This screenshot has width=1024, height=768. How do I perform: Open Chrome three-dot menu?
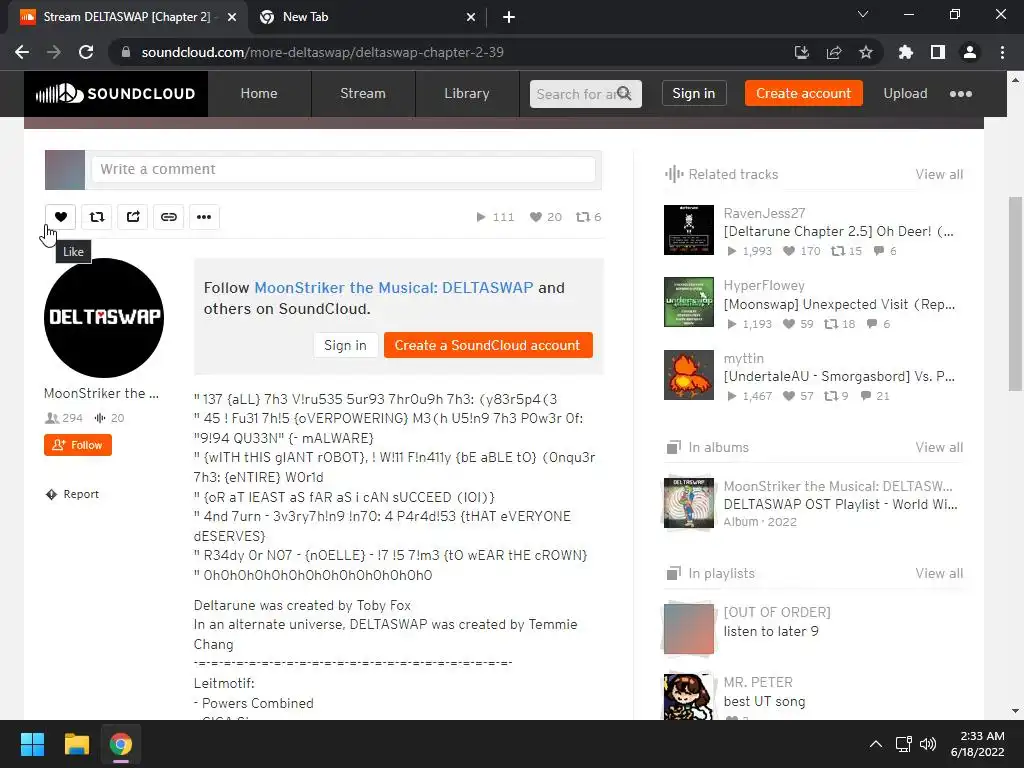pos(1002,52)
